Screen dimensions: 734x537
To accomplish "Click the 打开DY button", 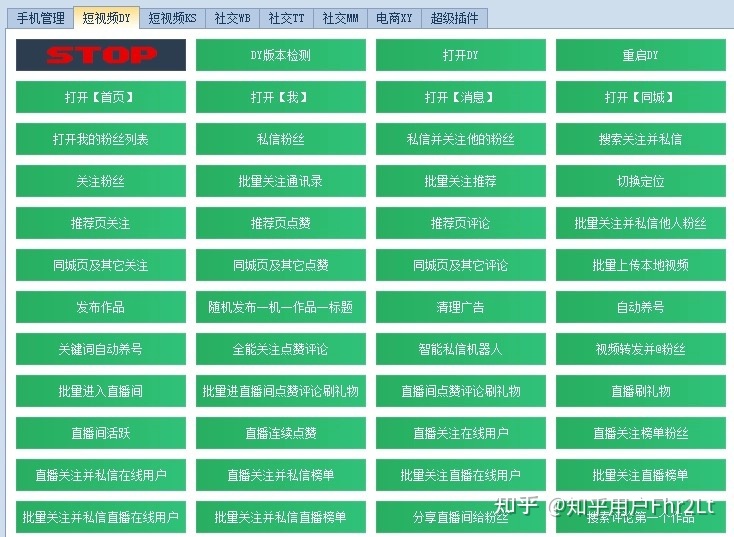I will tap(461, 55).
